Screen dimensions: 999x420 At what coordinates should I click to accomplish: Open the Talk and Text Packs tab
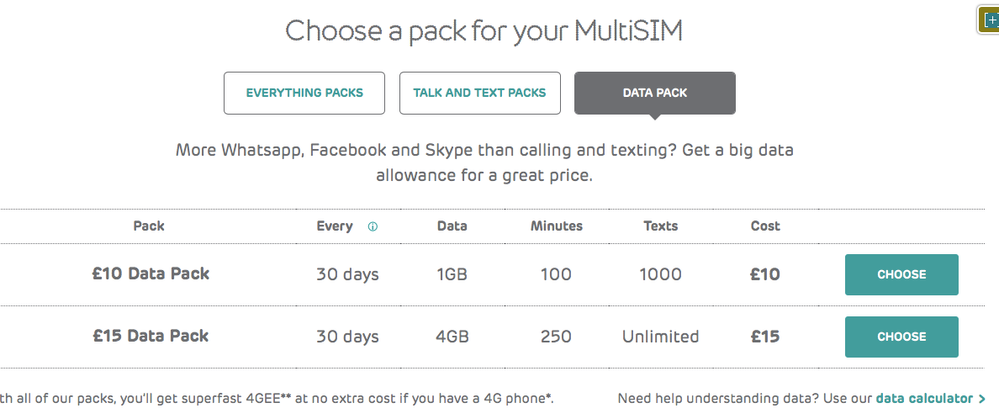[480, 93]
